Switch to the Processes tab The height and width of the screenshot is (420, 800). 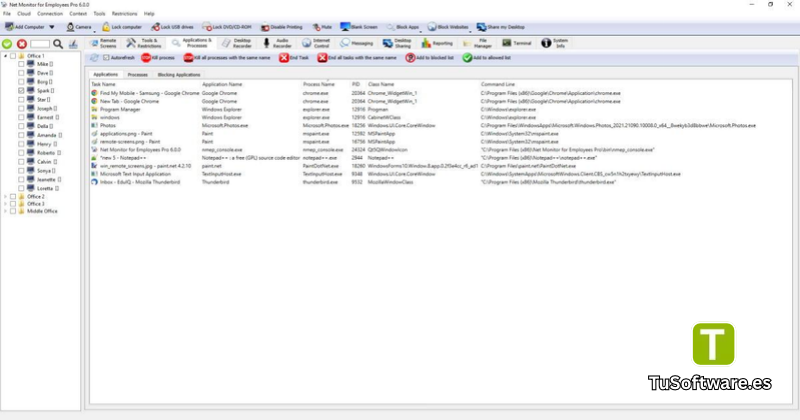click(x=137, y=75)
